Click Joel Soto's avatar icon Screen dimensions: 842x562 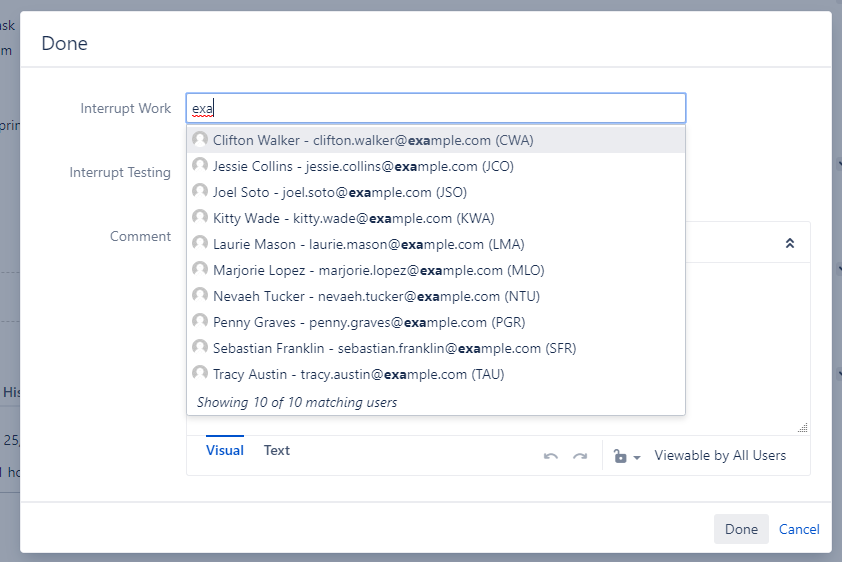[200, 191]
